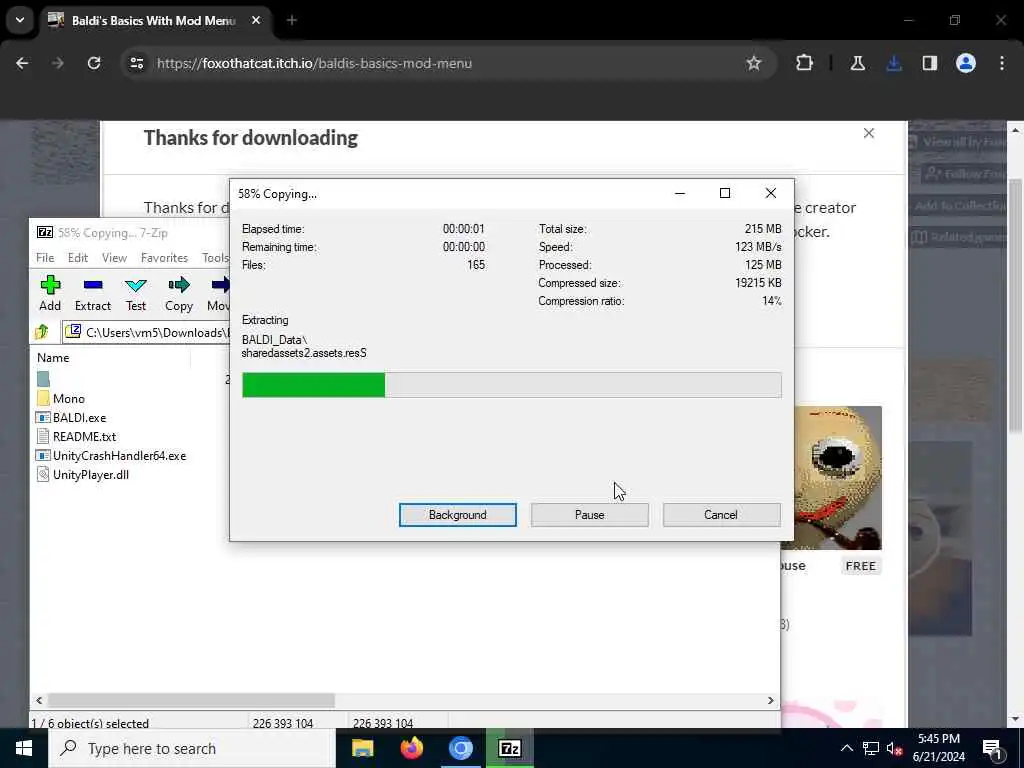The image size is (1024, 768).
Task: Open the Chrome Labs flask icon
Action: point(857,63)
